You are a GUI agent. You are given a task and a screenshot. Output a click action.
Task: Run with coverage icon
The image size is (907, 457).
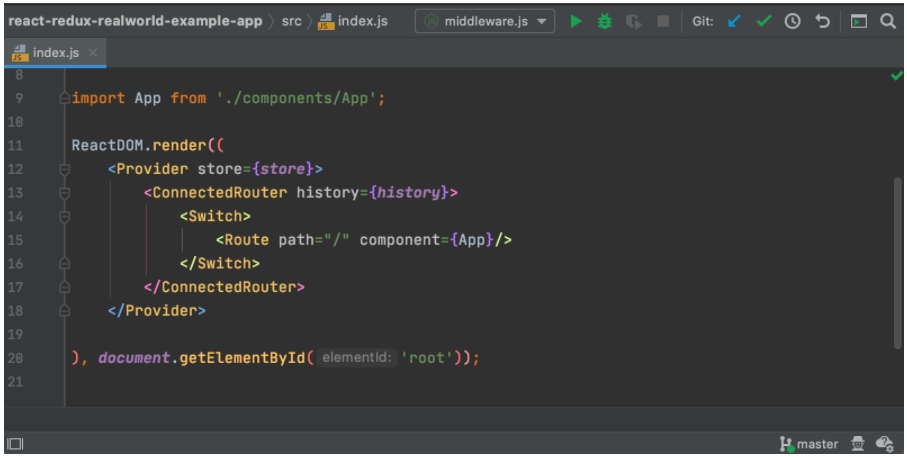click(x=633, y=21)
